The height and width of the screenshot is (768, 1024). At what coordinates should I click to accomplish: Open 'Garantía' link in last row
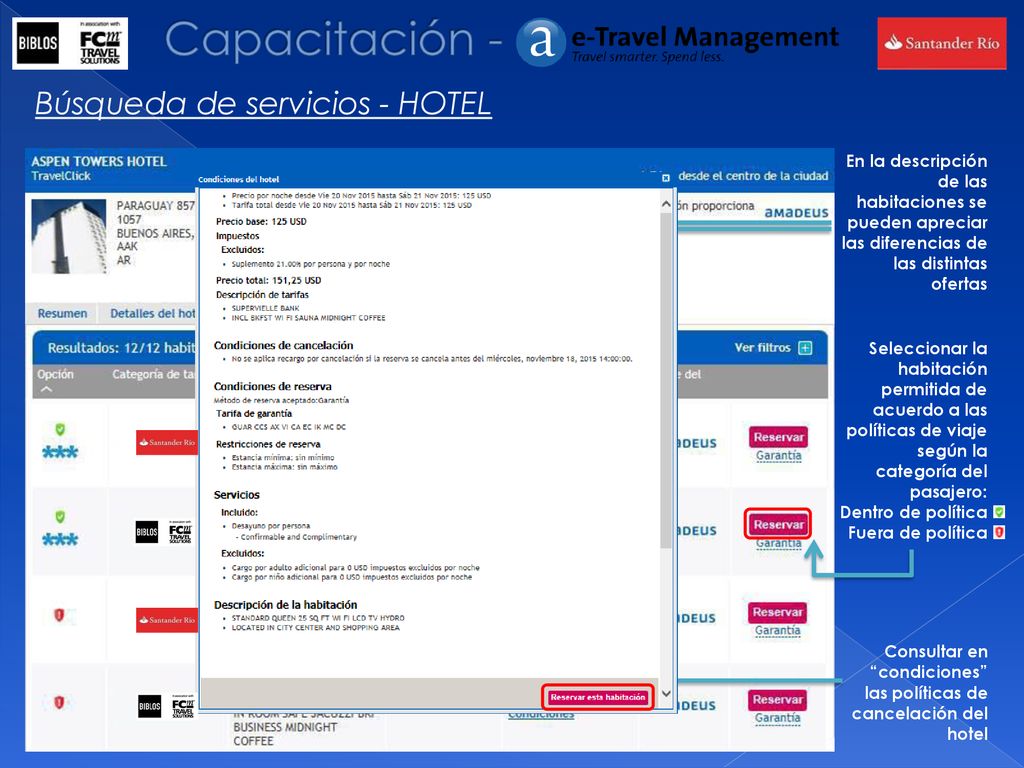tap(777, 718)
